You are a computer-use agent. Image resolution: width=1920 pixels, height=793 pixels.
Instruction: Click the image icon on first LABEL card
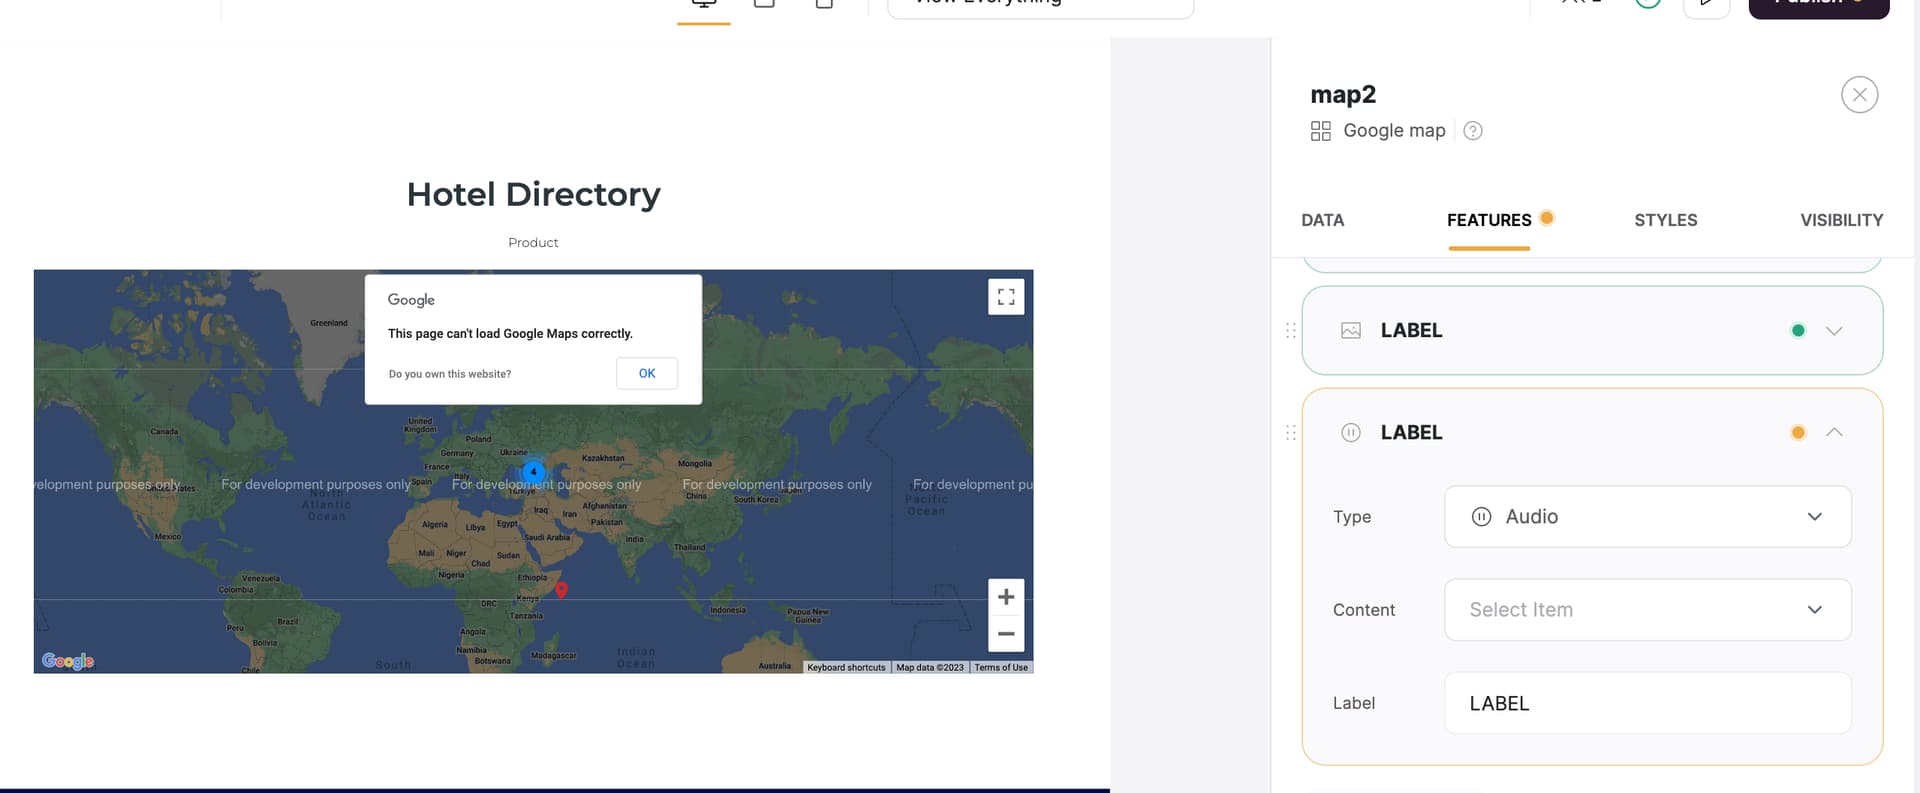(1351, 331)
